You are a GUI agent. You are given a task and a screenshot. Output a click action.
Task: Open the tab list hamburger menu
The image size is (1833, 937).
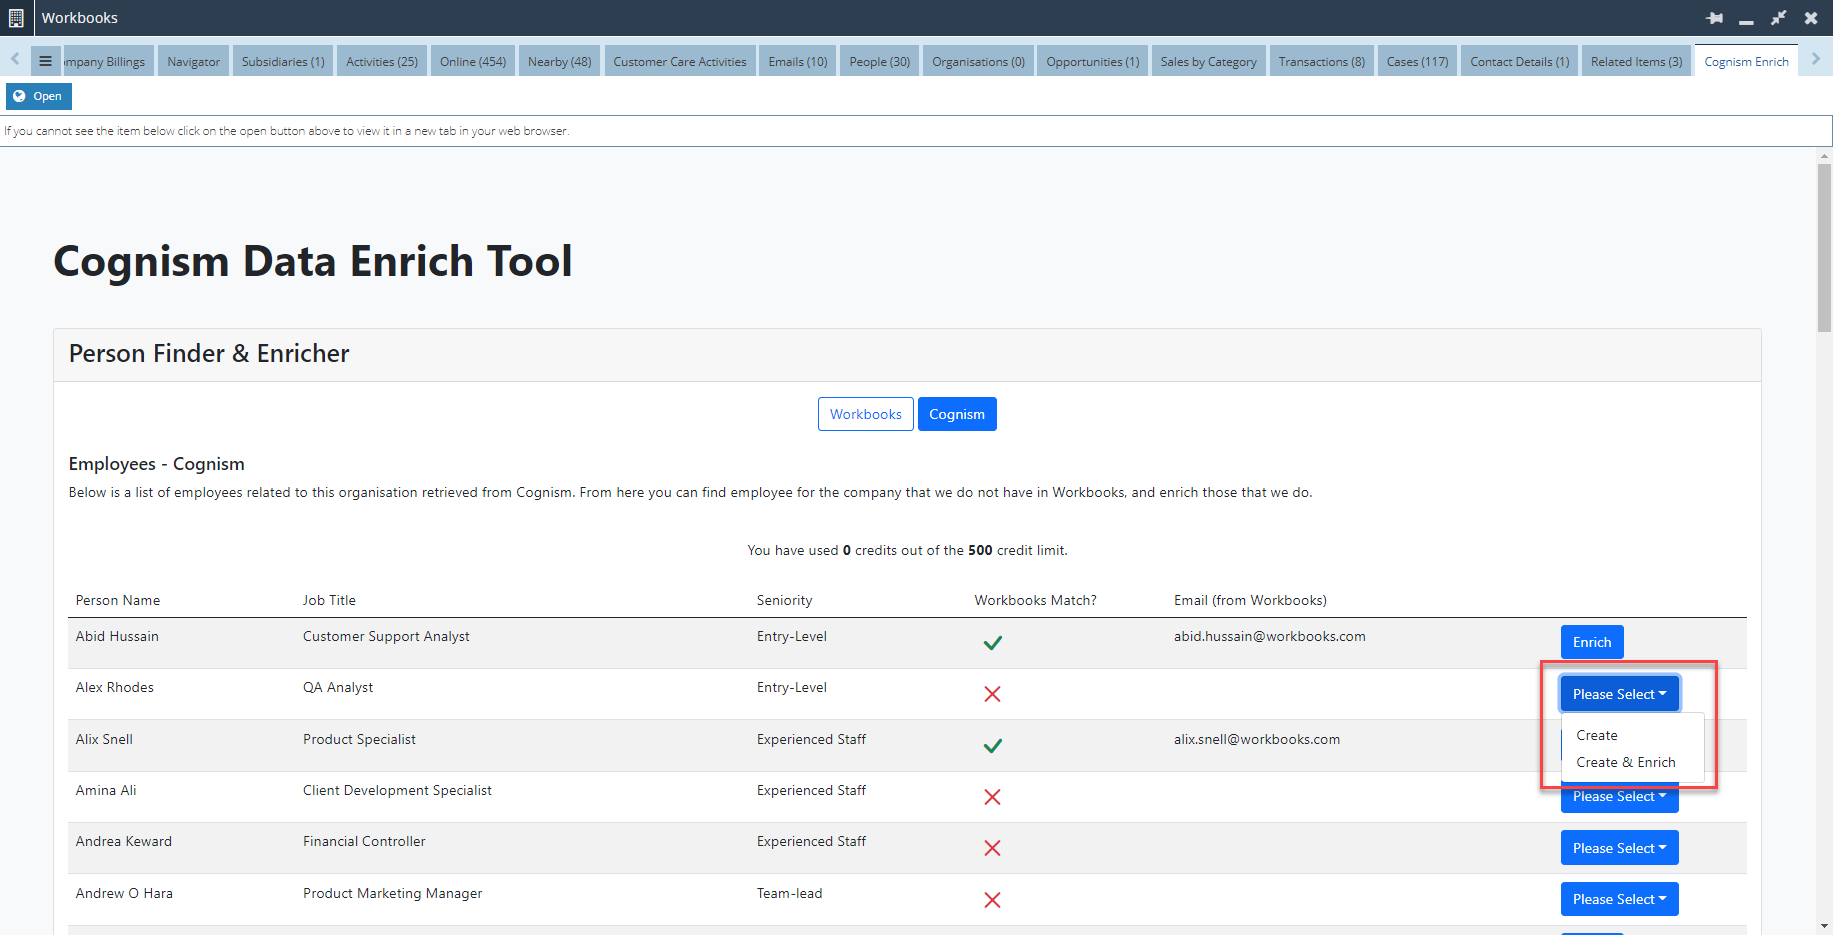tap(45, 61)
